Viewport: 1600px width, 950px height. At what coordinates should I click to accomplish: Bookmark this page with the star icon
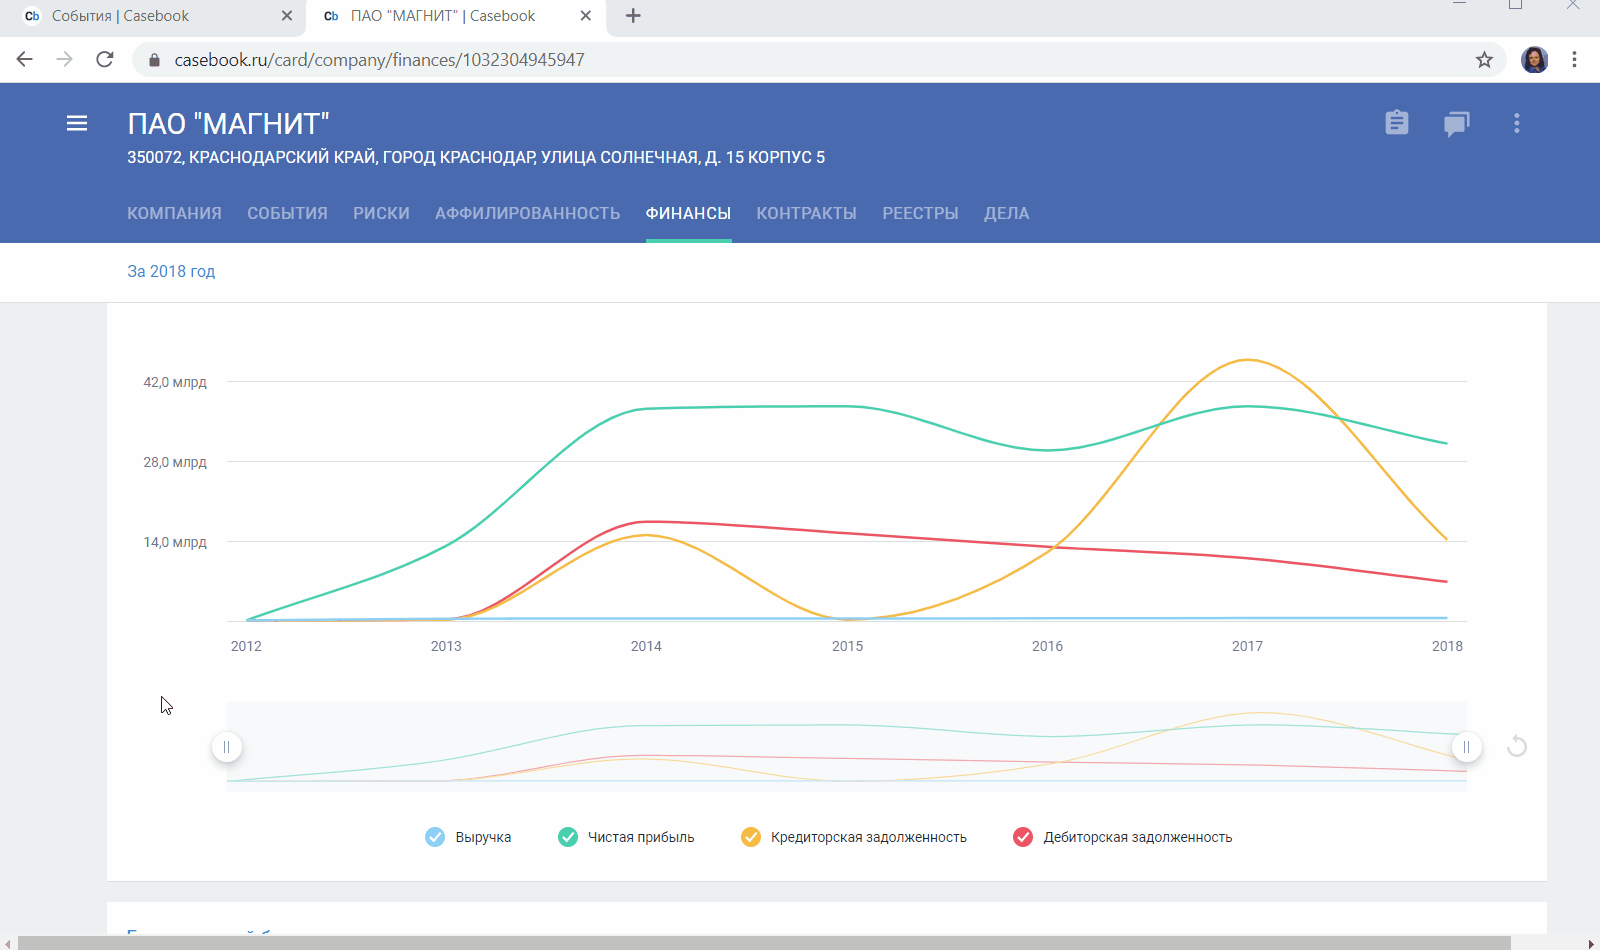click(x=1485, y=60)
